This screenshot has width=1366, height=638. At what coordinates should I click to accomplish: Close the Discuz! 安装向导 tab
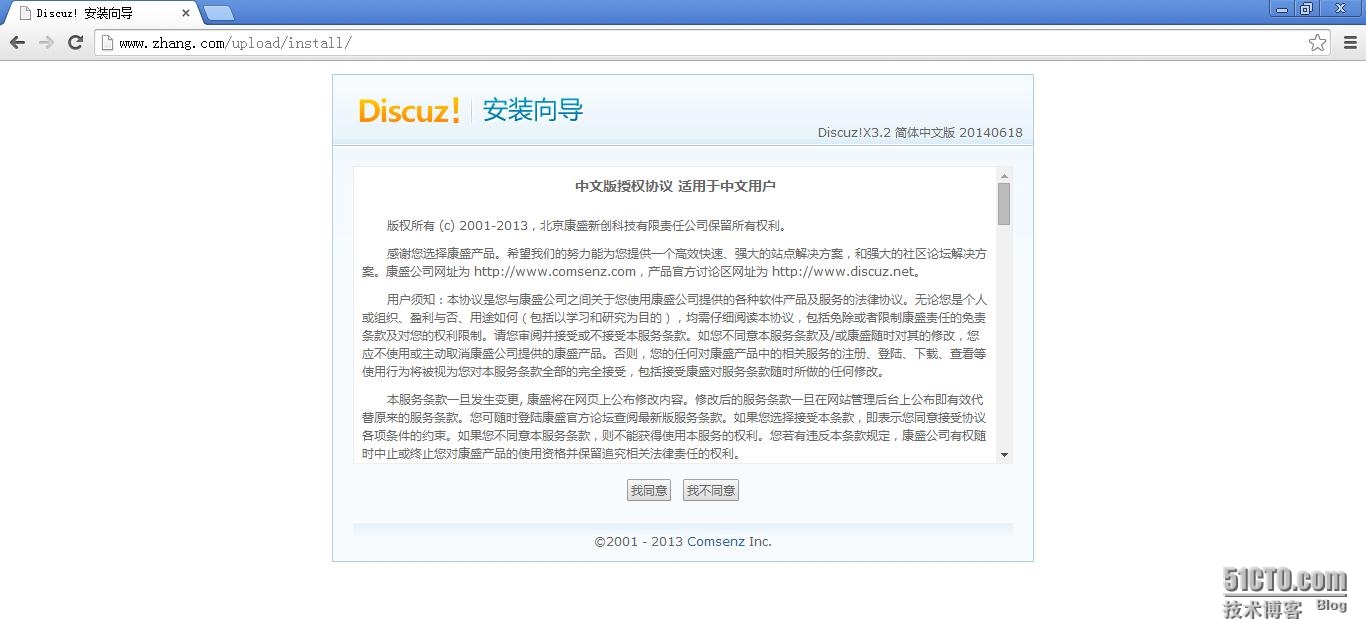click(186, 13)
